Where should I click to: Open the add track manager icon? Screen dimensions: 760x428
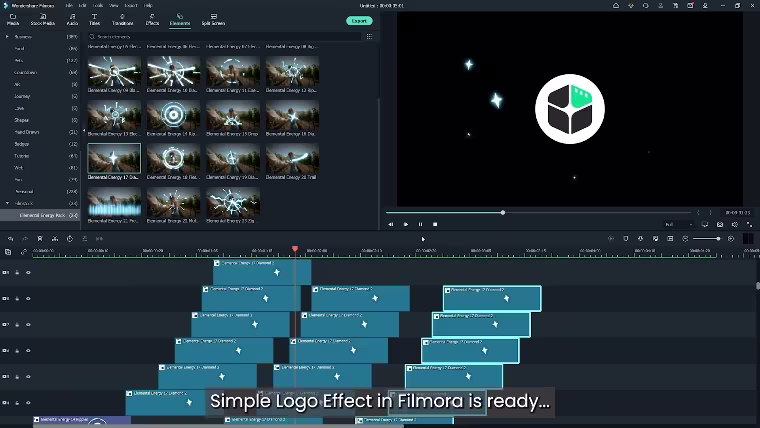tap(8, 252)
